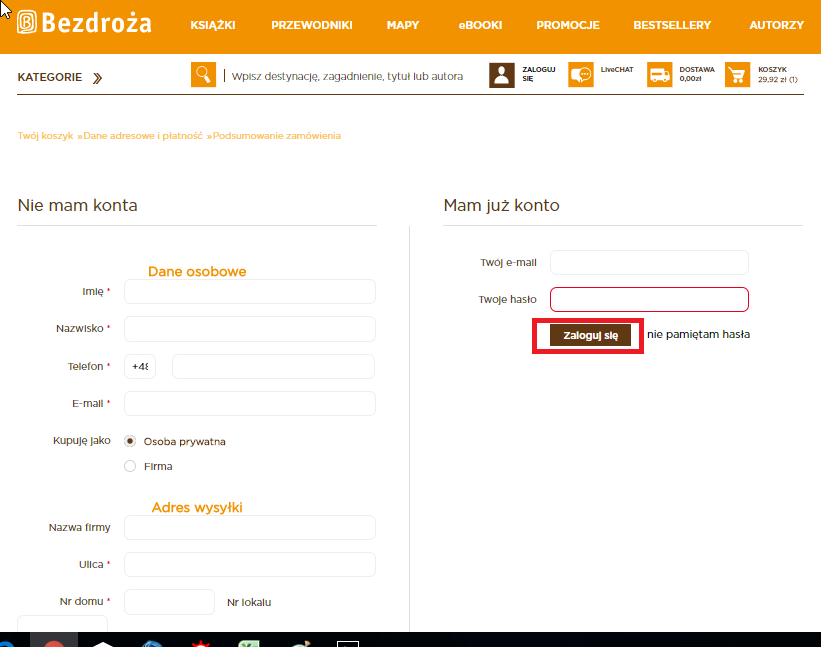The image size is (821, 647).
Task: Click the Twoje hasło password field
Action: pos(649,299)
